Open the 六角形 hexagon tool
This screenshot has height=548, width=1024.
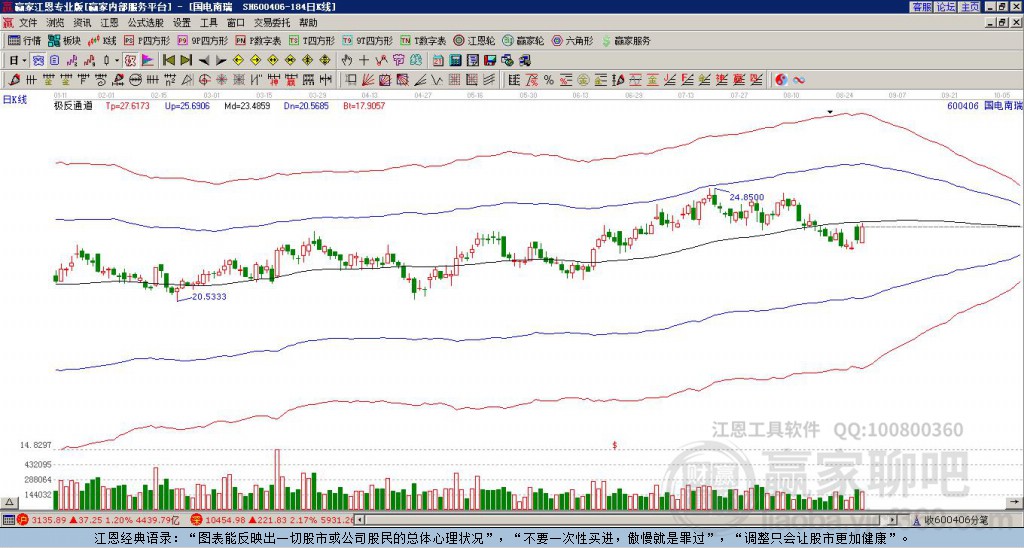tap(573, 40)
